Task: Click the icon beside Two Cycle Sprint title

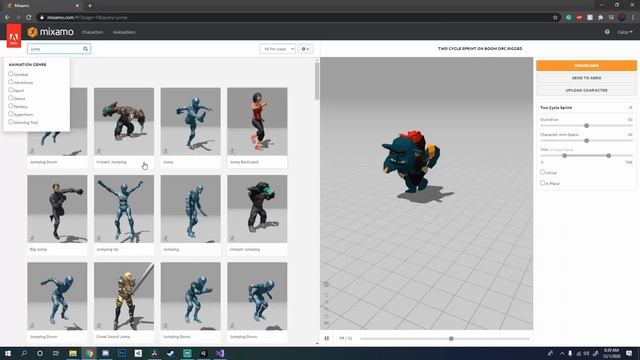Action: 630,108
